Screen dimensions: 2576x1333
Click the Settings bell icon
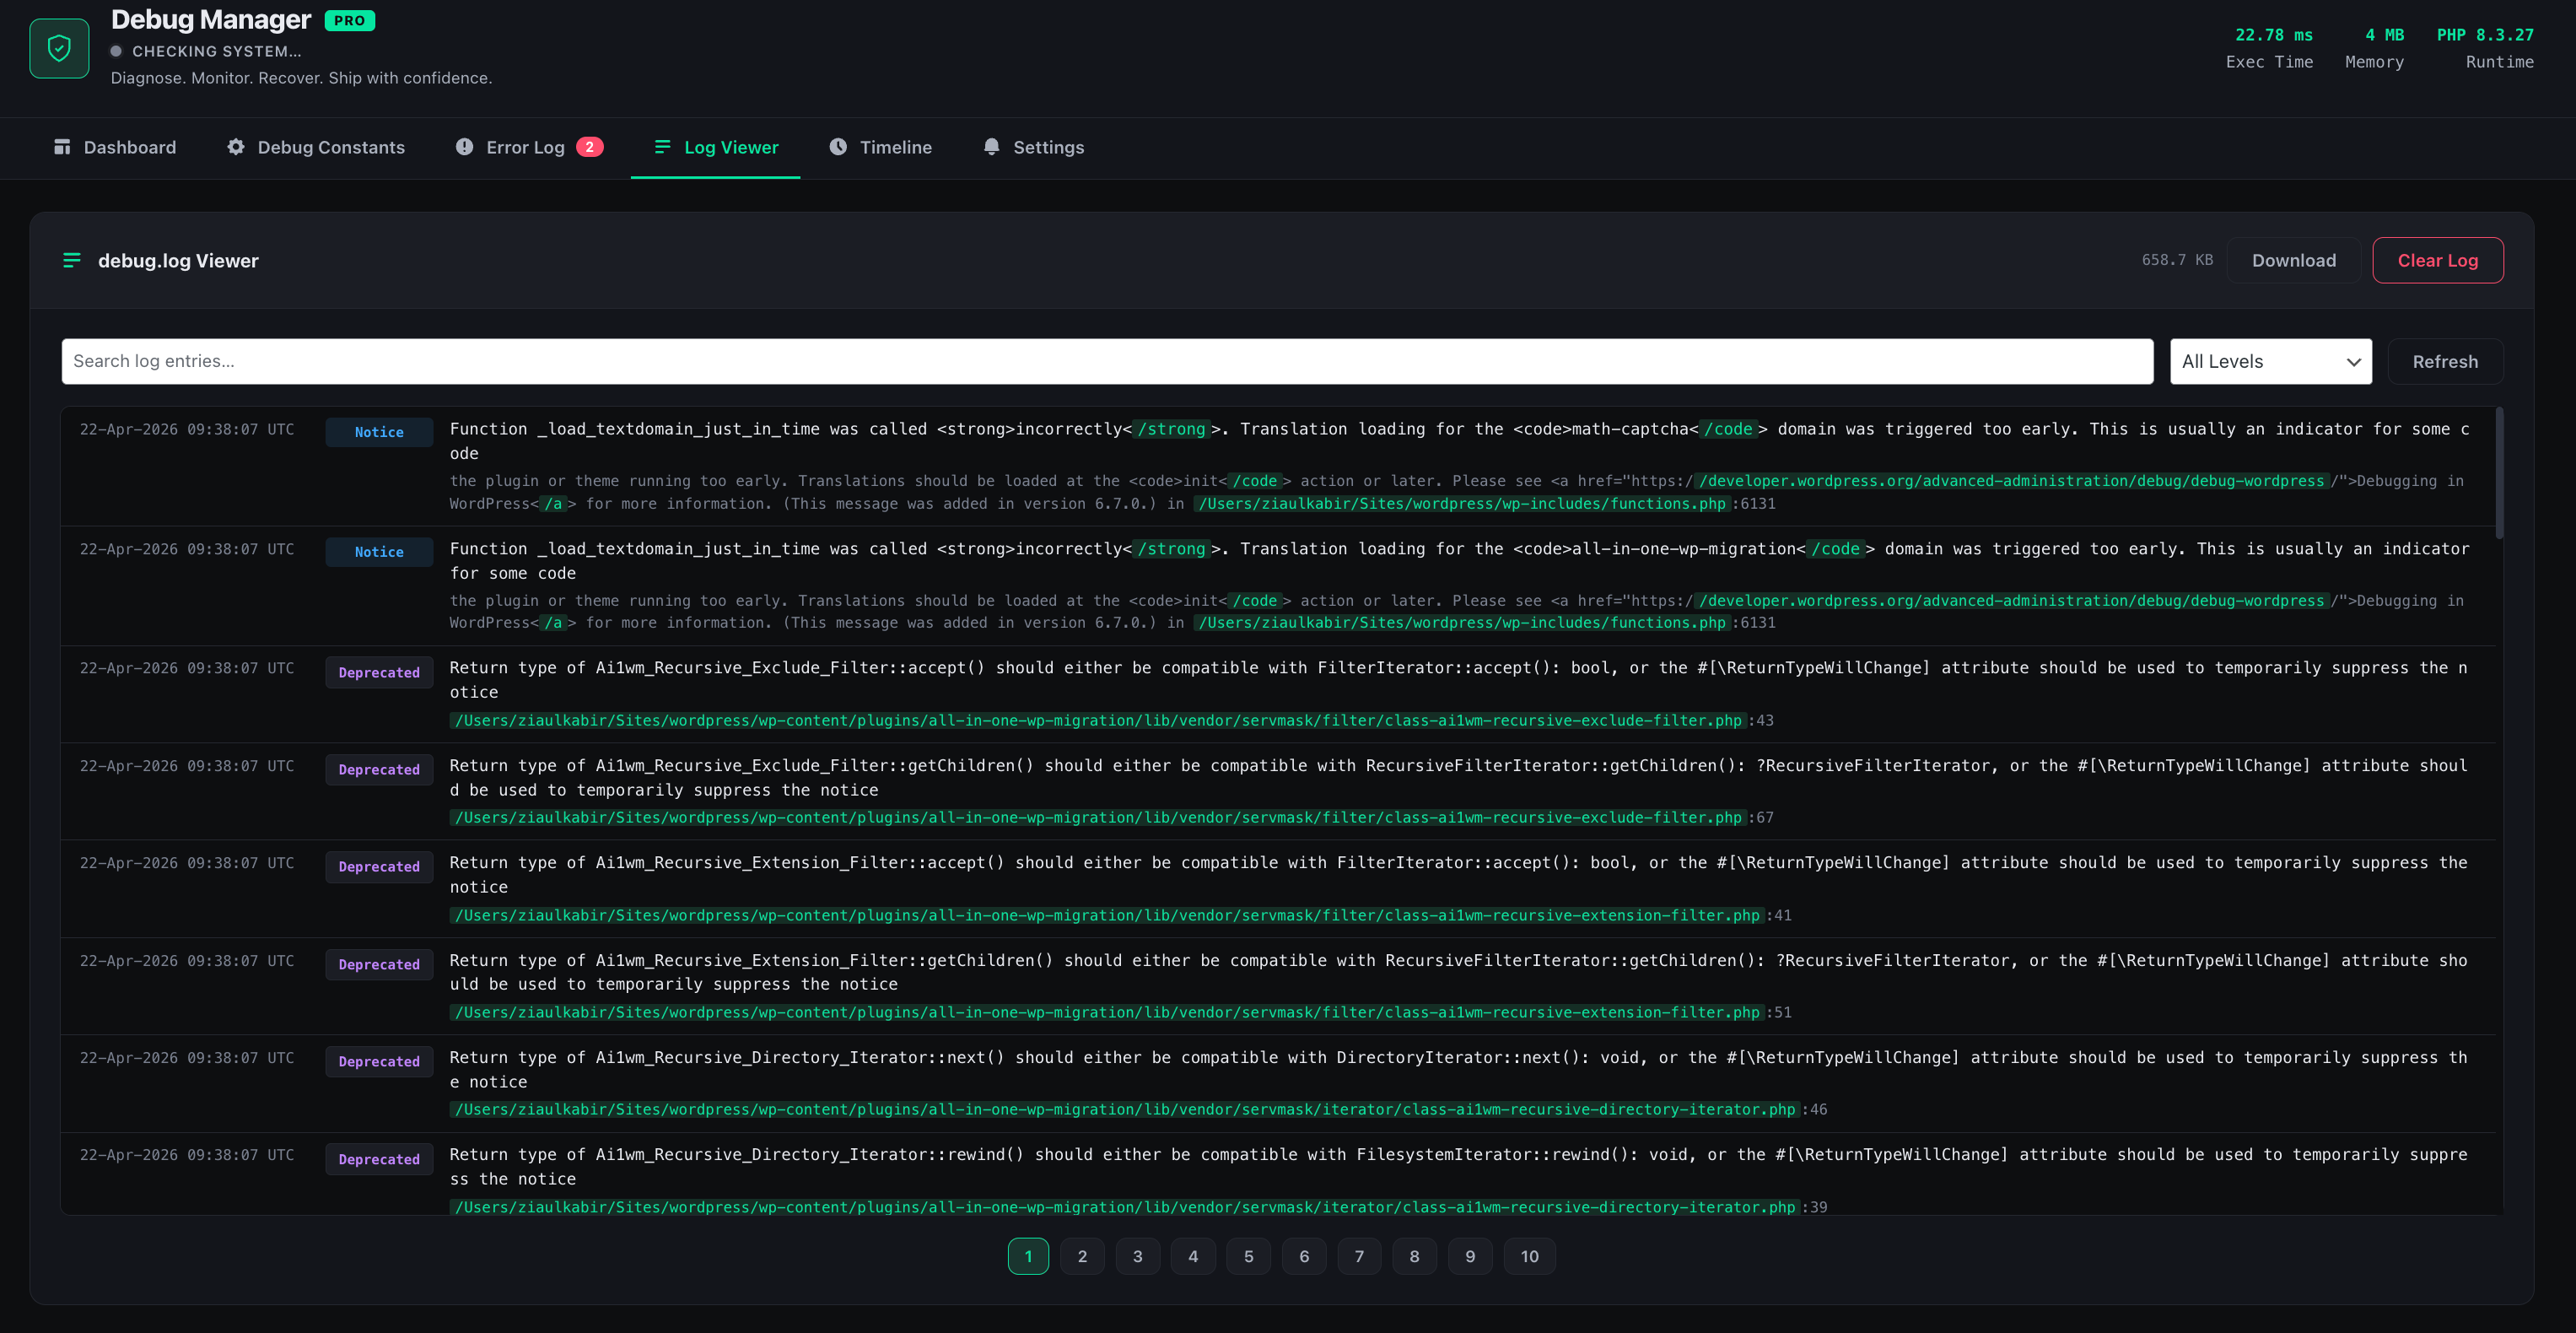991,147
